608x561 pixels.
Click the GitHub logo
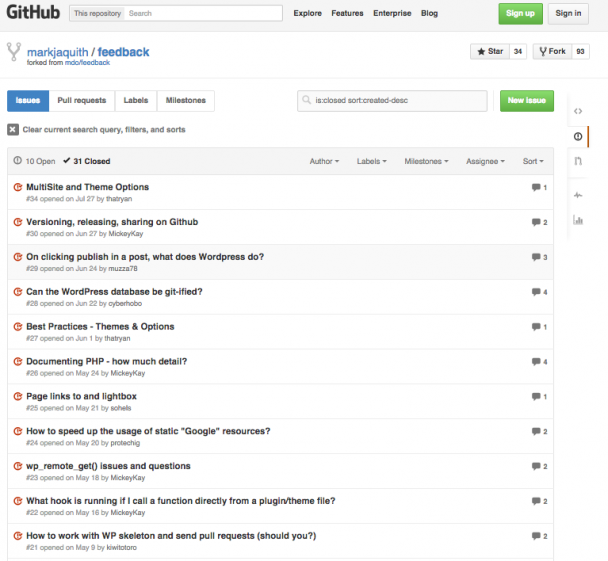tap(33, 12)
